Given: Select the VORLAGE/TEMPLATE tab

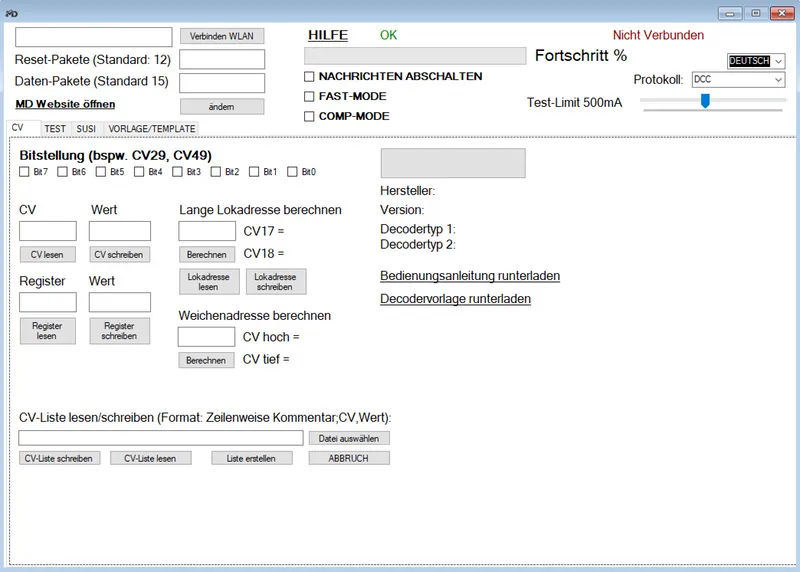Looking at the screenshot, I should click(152, 129).
